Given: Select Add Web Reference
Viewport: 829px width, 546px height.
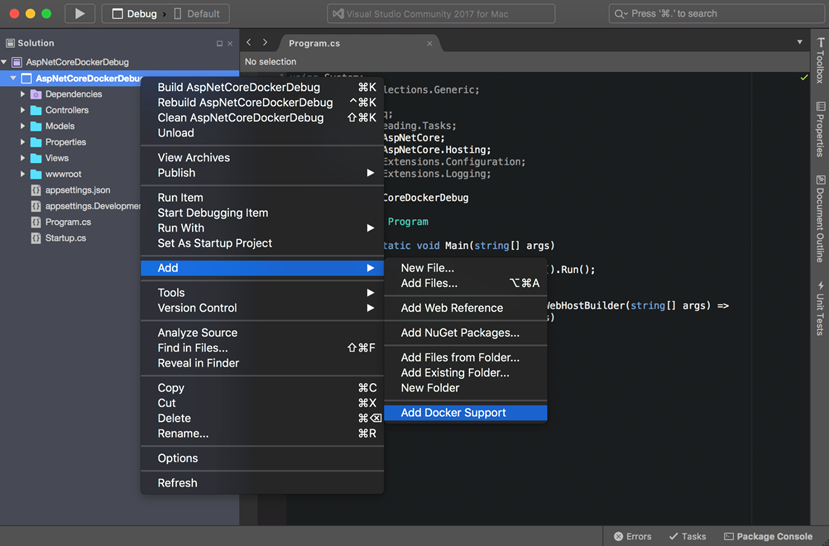Looking at the screenshot, I should pos(466,308).
